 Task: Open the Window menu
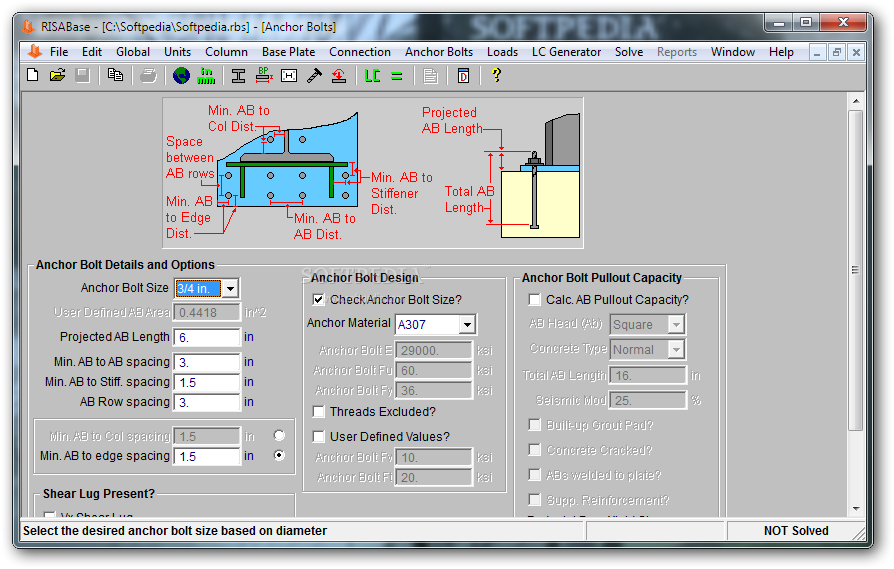[x=733, y=52]
